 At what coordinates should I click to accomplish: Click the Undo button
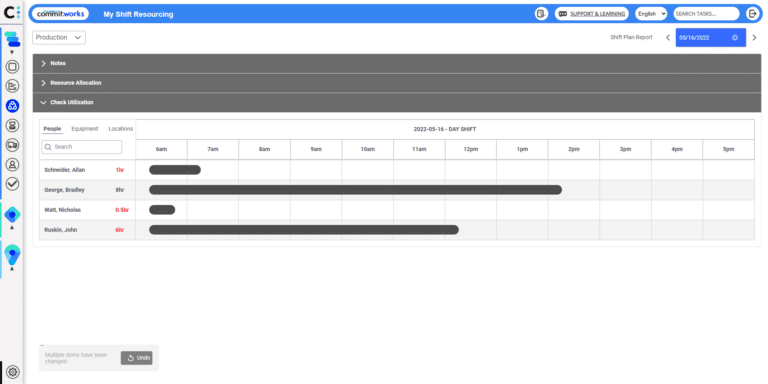[x=137, y=358]
